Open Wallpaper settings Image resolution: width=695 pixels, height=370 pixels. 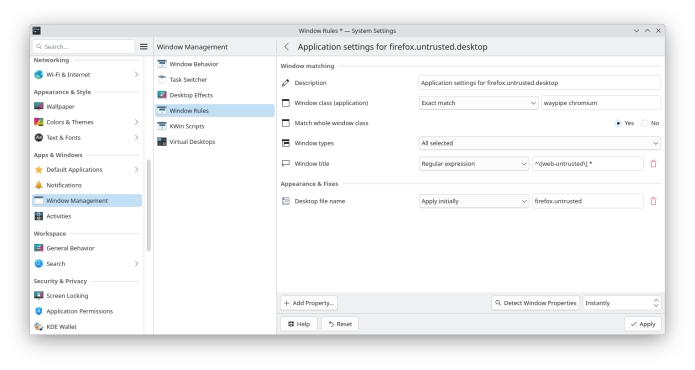coord(87,106)
